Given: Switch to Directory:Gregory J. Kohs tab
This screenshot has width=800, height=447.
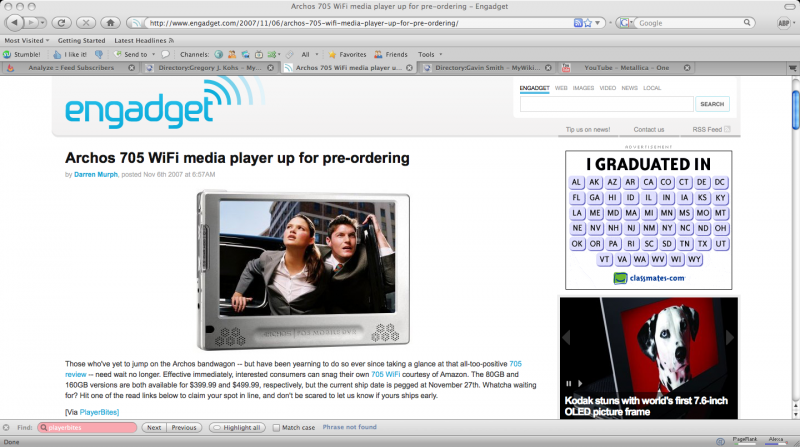Looking at the screenshot, I should point(209,67).
